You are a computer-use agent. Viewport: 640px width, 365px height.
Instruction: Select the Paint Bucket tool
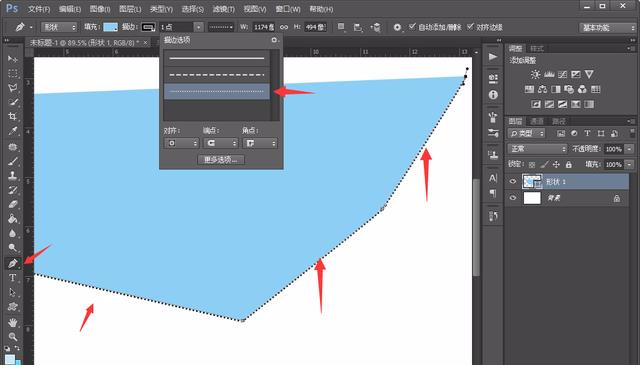point(13,219)
